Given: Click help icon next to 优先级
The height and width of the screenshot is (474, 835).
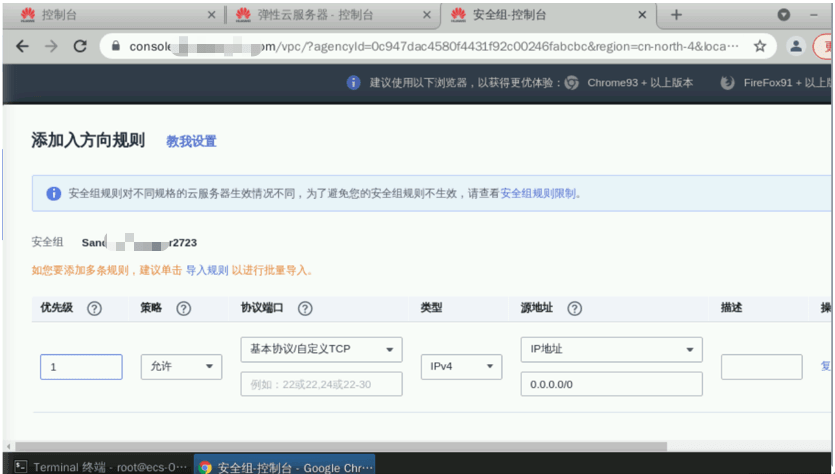Looking at the screenshot, I should point(95,309).
